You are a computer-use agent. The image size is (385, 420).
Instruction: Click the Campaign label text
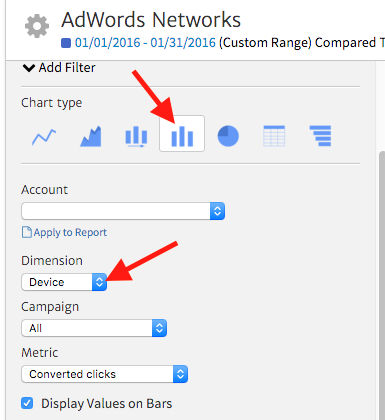pyautogui.click(x=50, y=307)
